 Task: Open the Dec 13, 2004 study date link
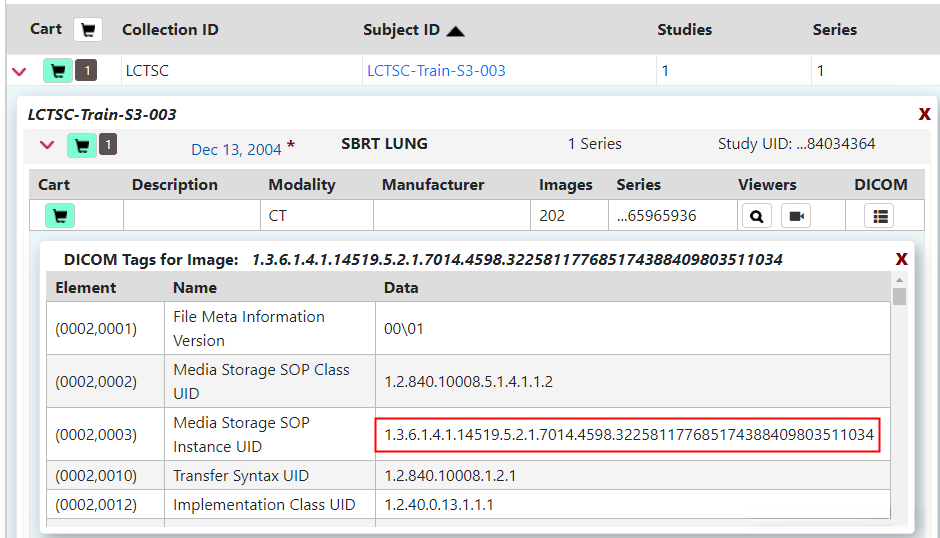236,150
